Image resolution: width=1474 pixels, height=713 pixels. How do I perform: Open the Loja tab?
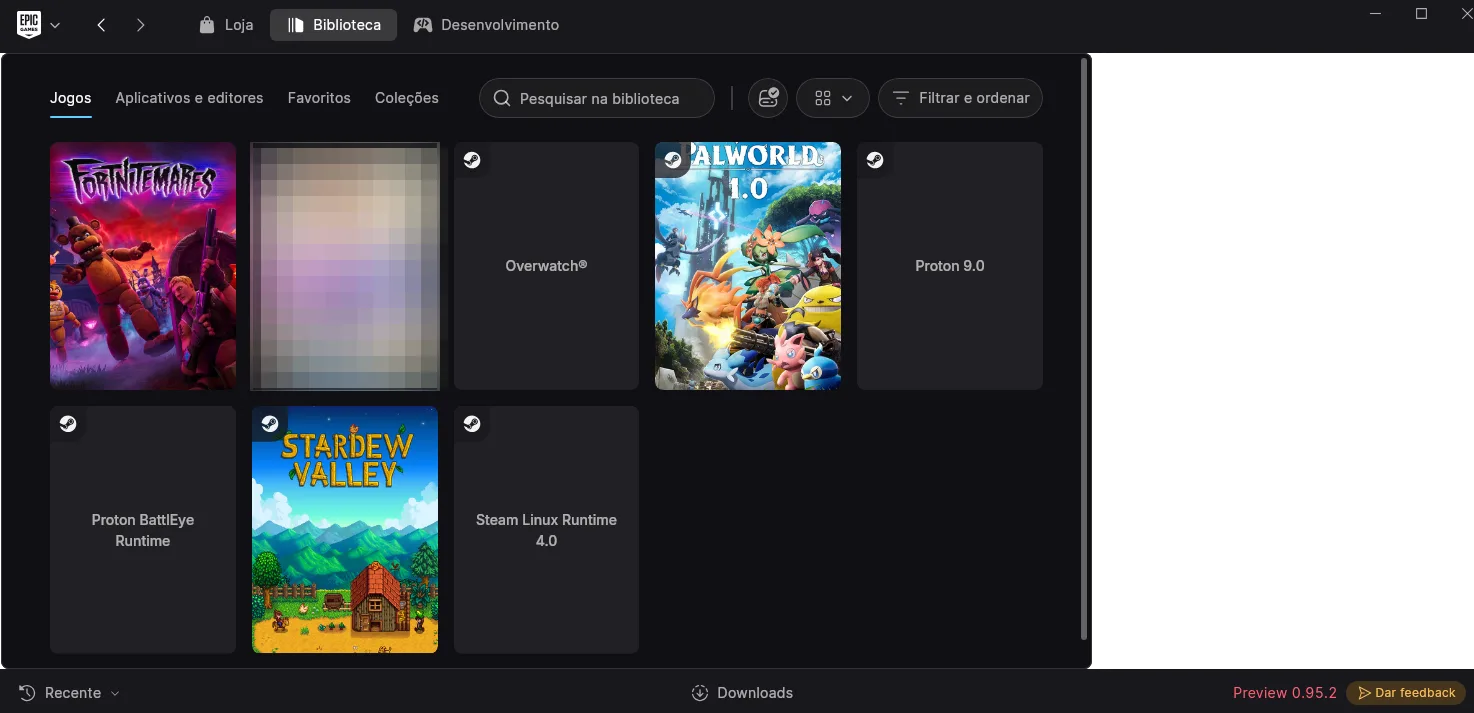(226, 25)
